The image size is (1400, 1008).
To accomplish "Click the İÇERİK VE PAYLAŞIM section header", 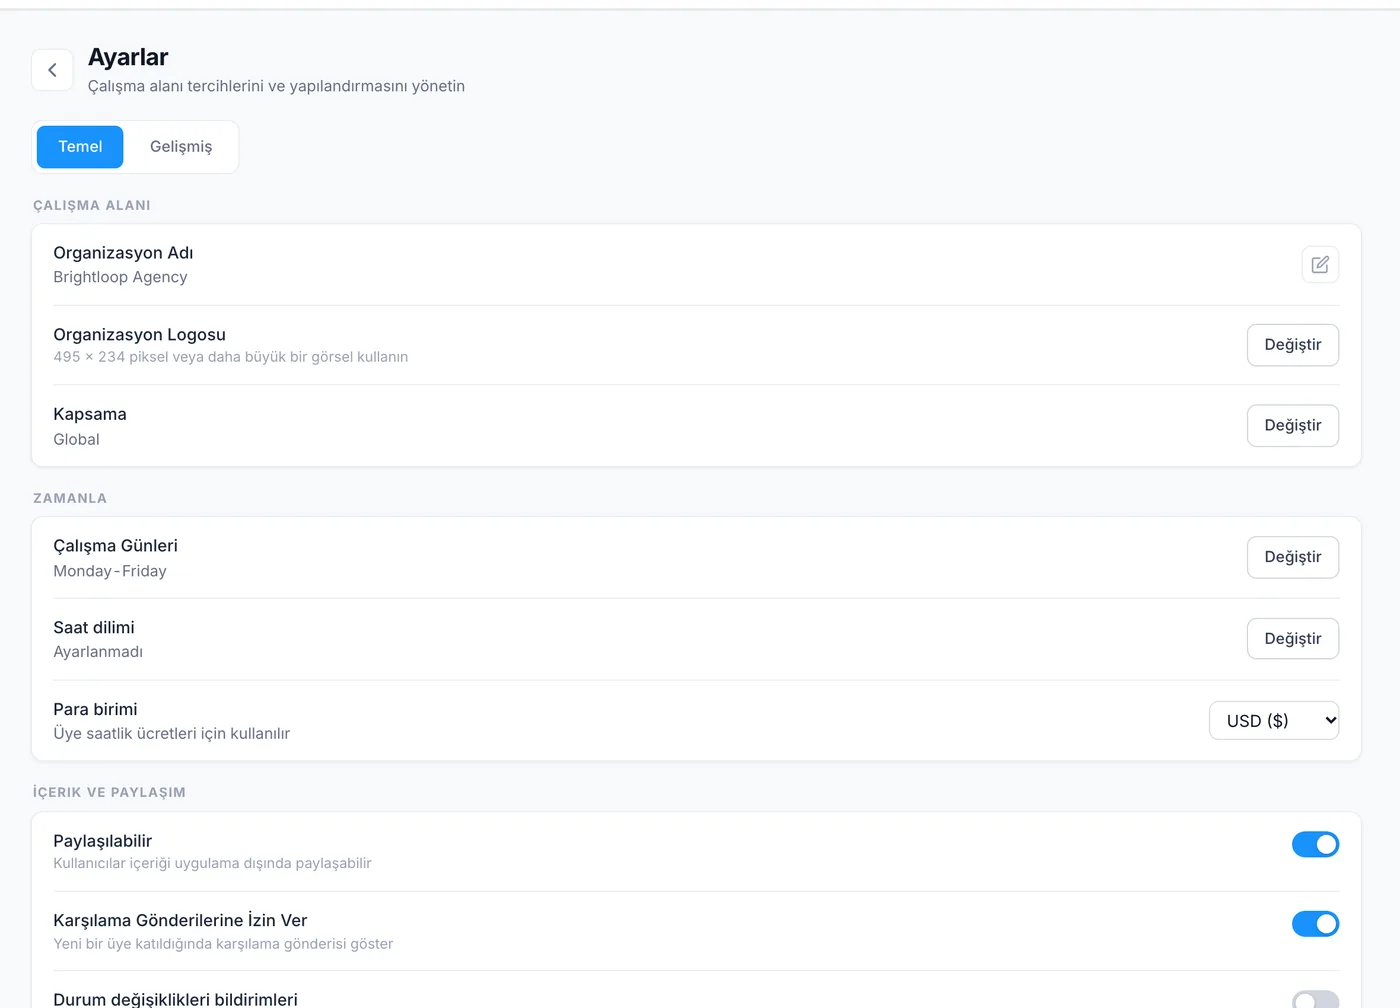I will click(x=109, y=792).
